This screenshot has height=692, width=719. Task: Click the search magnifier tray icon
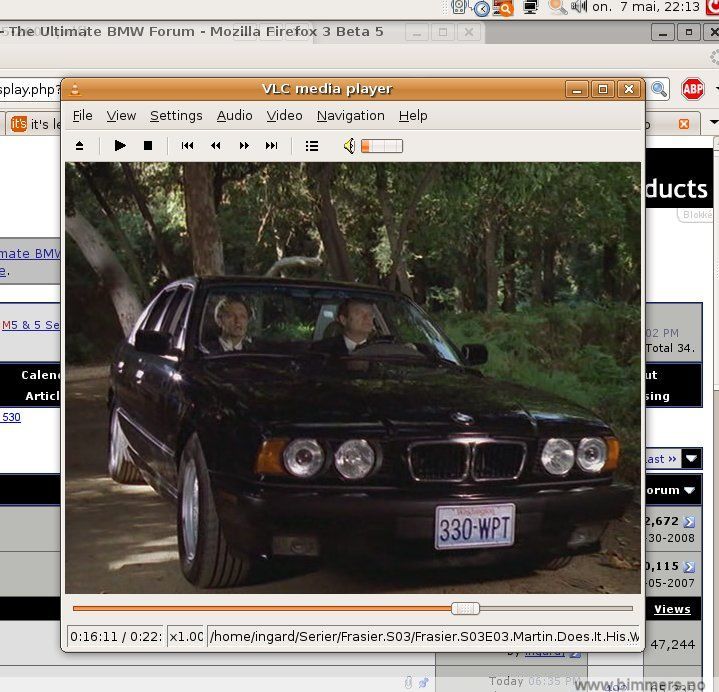click(558, 7)
